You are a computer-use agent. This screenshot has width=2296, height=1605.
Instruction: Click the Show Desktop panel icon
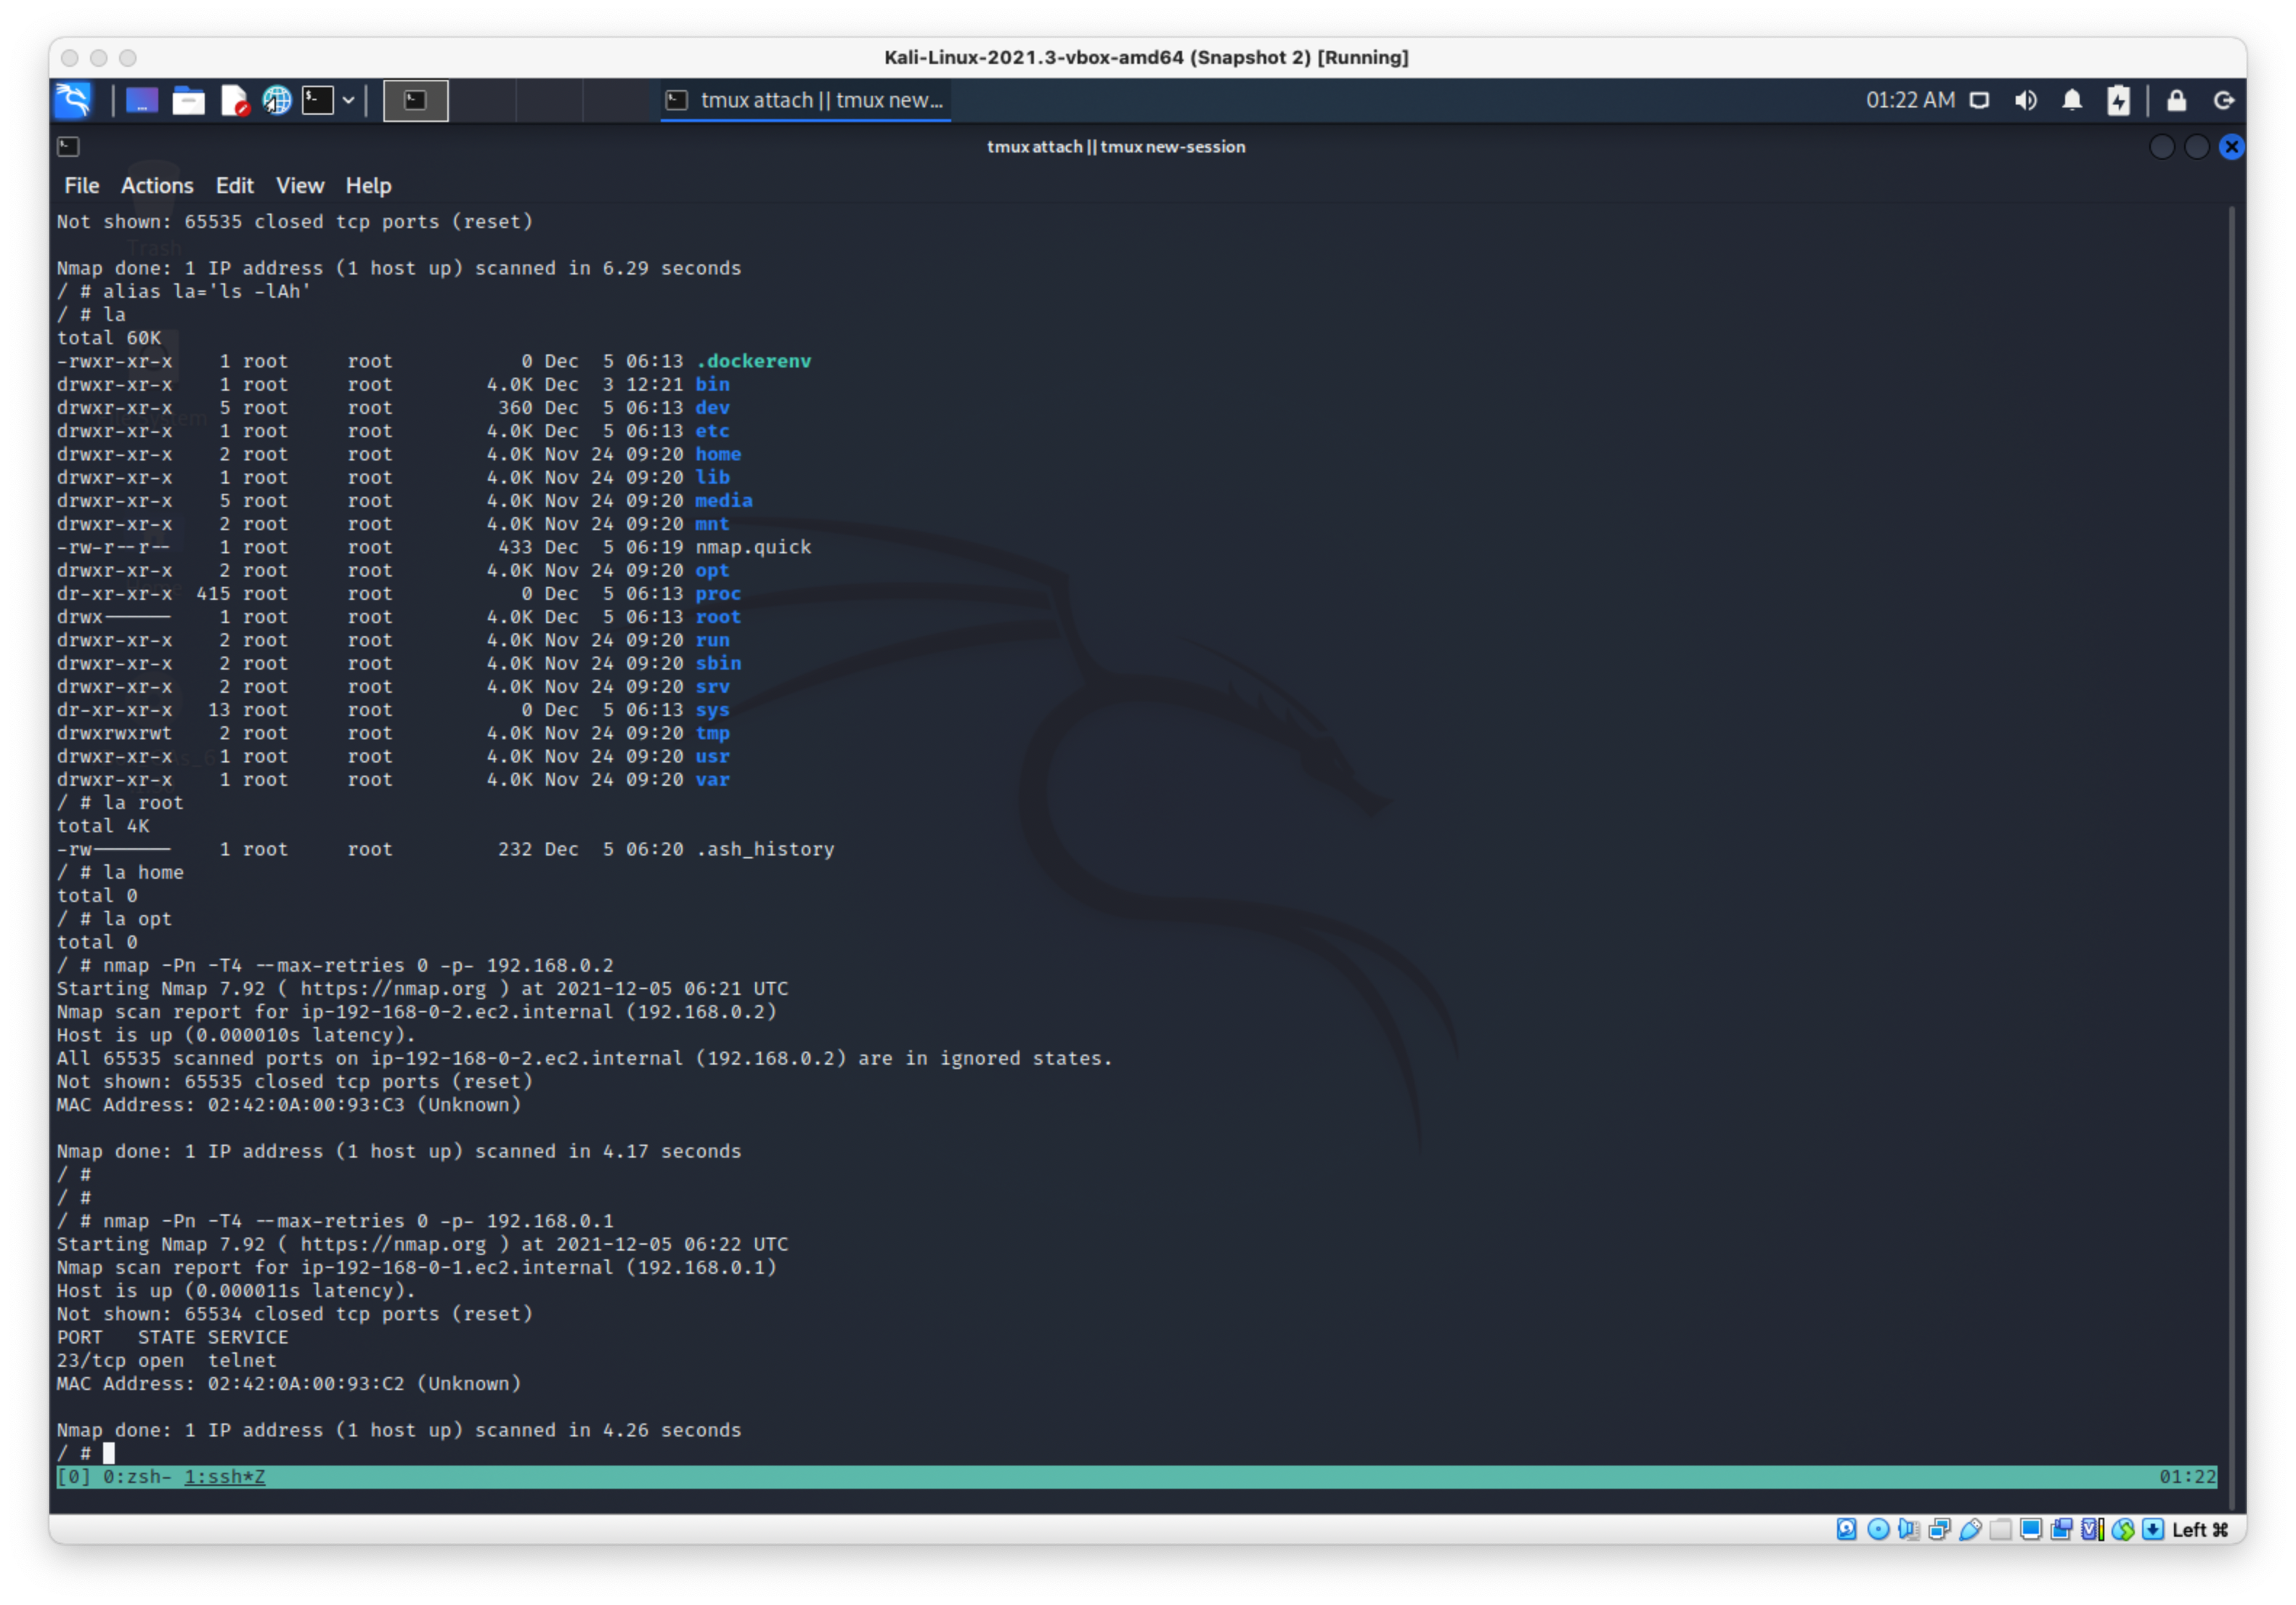(141, 100)
